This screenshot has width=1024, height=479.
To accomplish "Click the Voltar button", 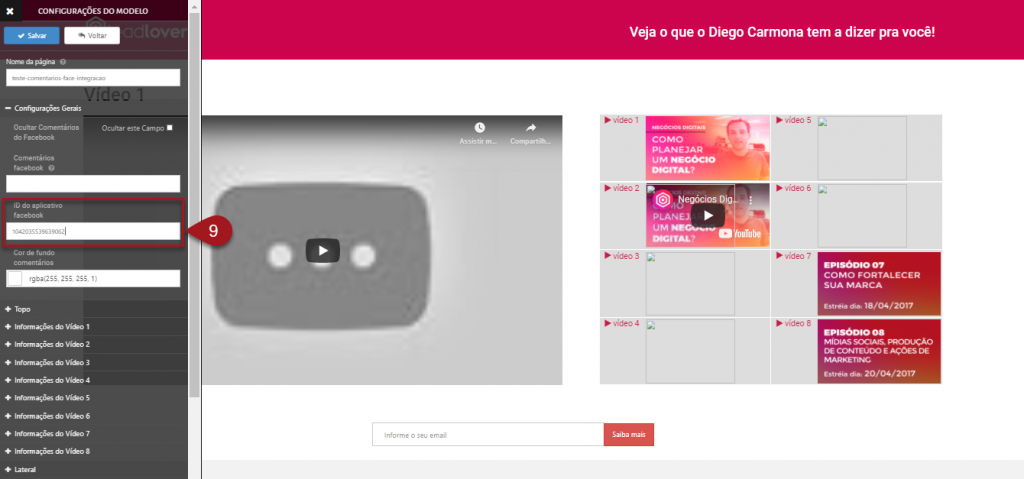I will pos(92,35).
